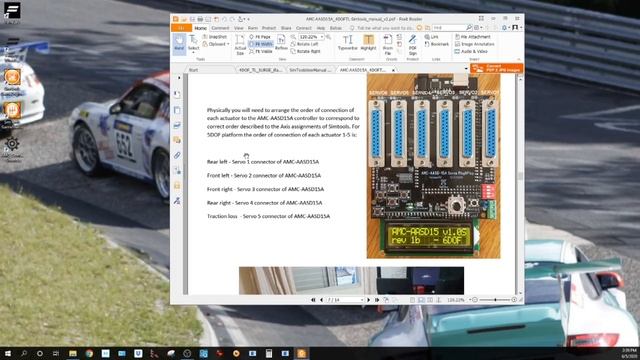Choose the Select tool in the ribbon
This screenshot has height=360, width=640.
pos(193,43)
